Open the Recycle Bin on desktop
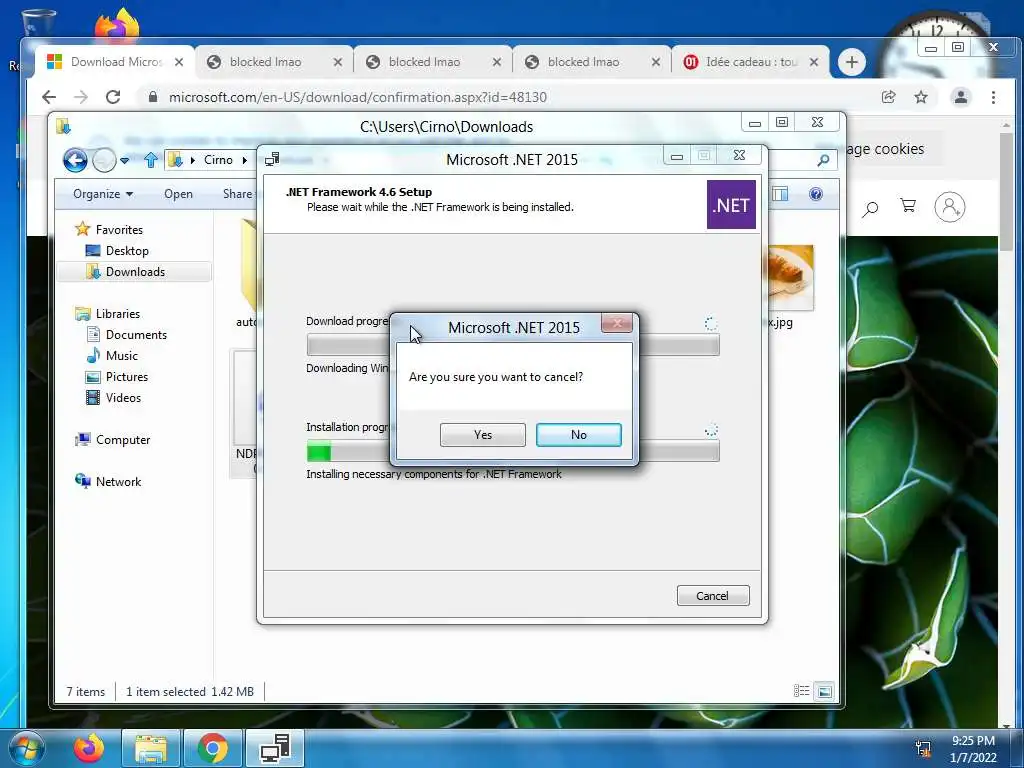 point(37,23)
